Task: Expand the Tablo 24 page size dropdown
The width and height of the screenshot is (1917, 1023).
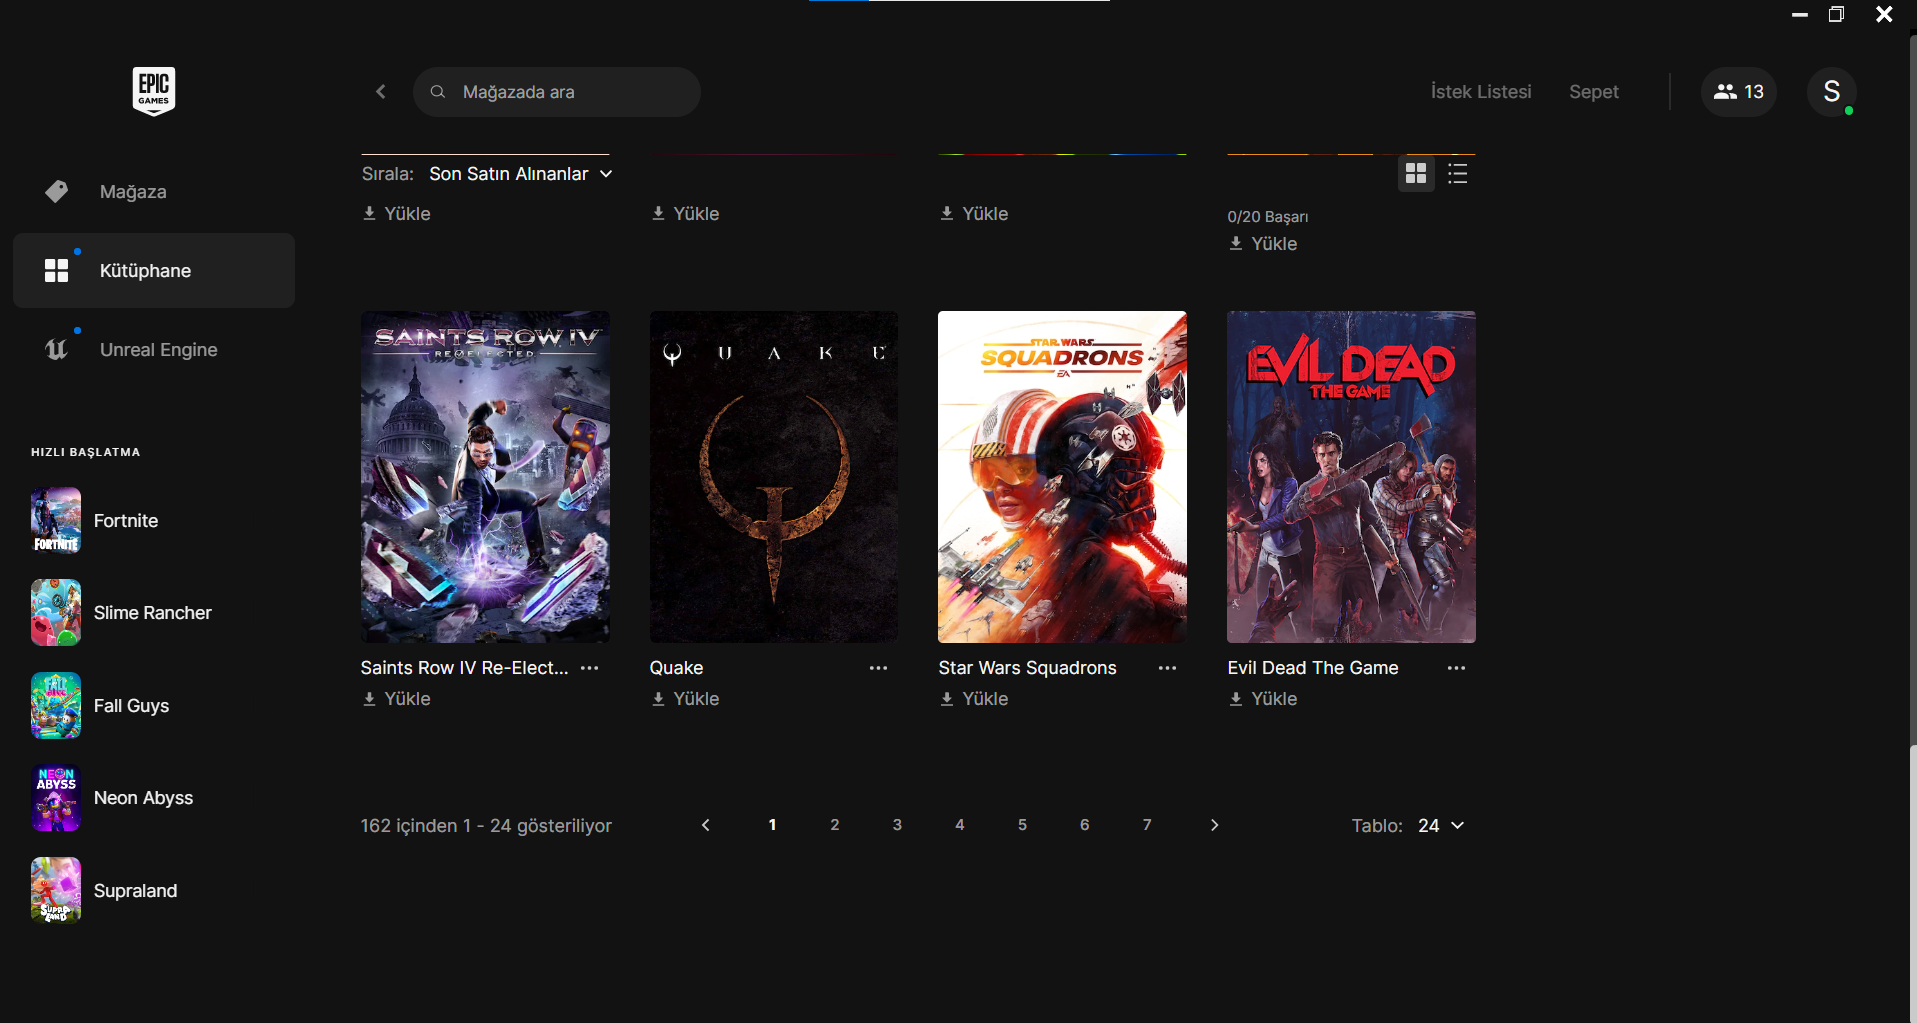Action: tap(1441, 826)
